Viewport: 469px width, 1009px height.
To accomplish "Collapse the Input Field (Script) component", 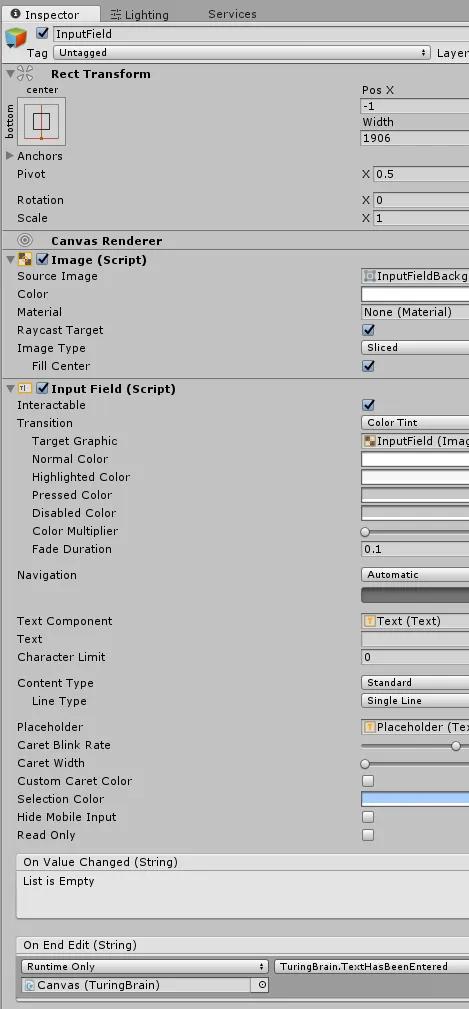I will 10,388.
